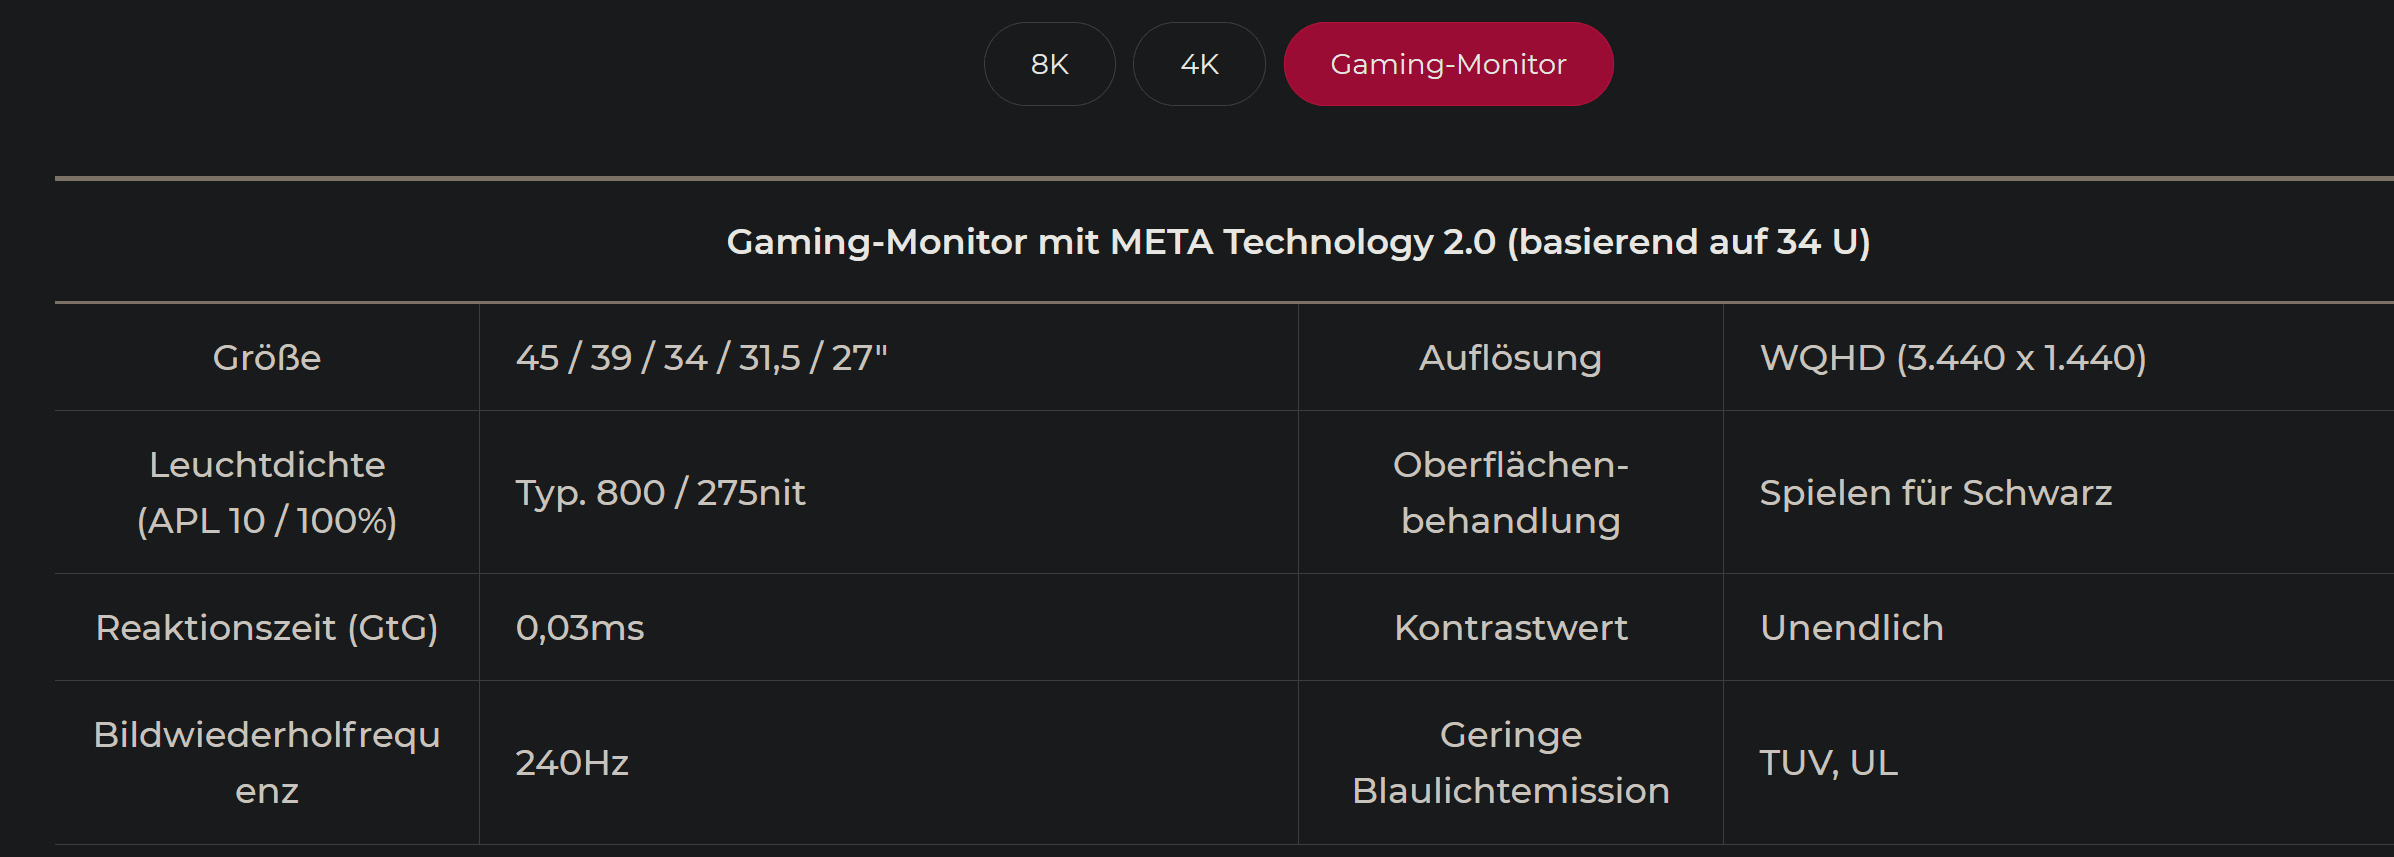Click the Reaktionszeit (GtG) label
Viewport: 2394px width, 857px height.
[x=266, y=627]
